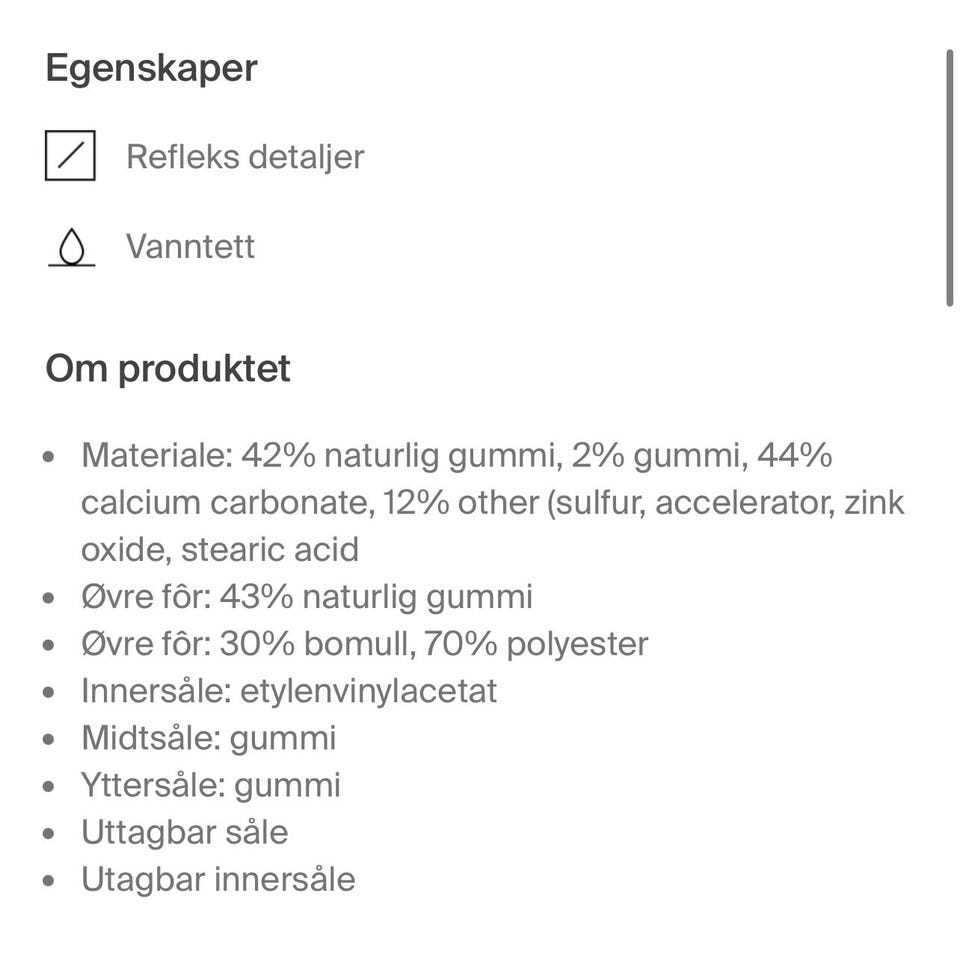Click bullet point beside 'Materiale' entry
The height and width of the screenshot is (979, 960).
pyautogui.click(x=49, y=457)
